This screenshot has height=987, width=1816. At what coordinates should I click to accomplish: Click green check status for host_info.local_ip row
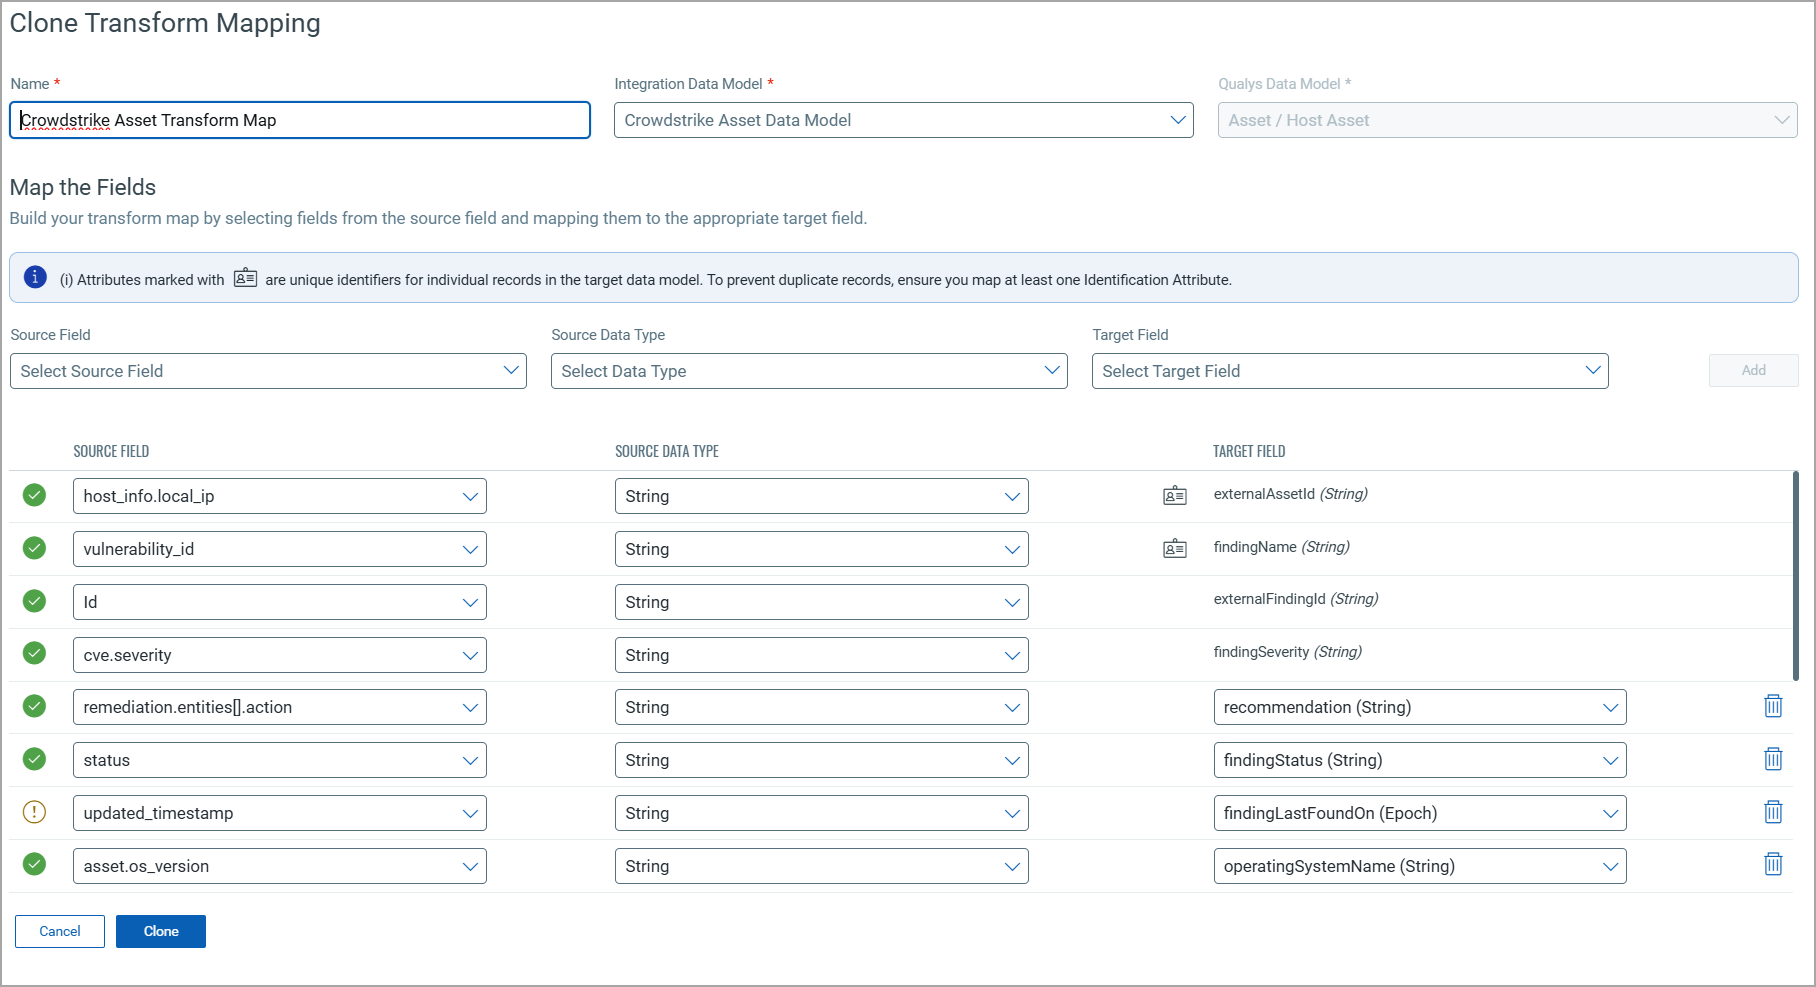point(34,495)
